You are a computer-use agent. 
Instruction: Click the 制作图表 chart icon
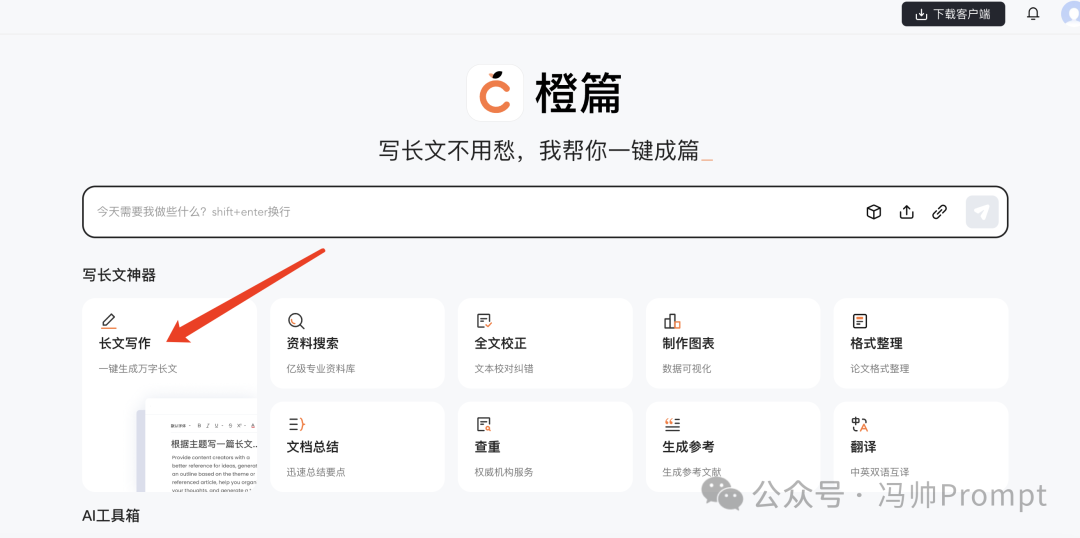click(672, 321)
